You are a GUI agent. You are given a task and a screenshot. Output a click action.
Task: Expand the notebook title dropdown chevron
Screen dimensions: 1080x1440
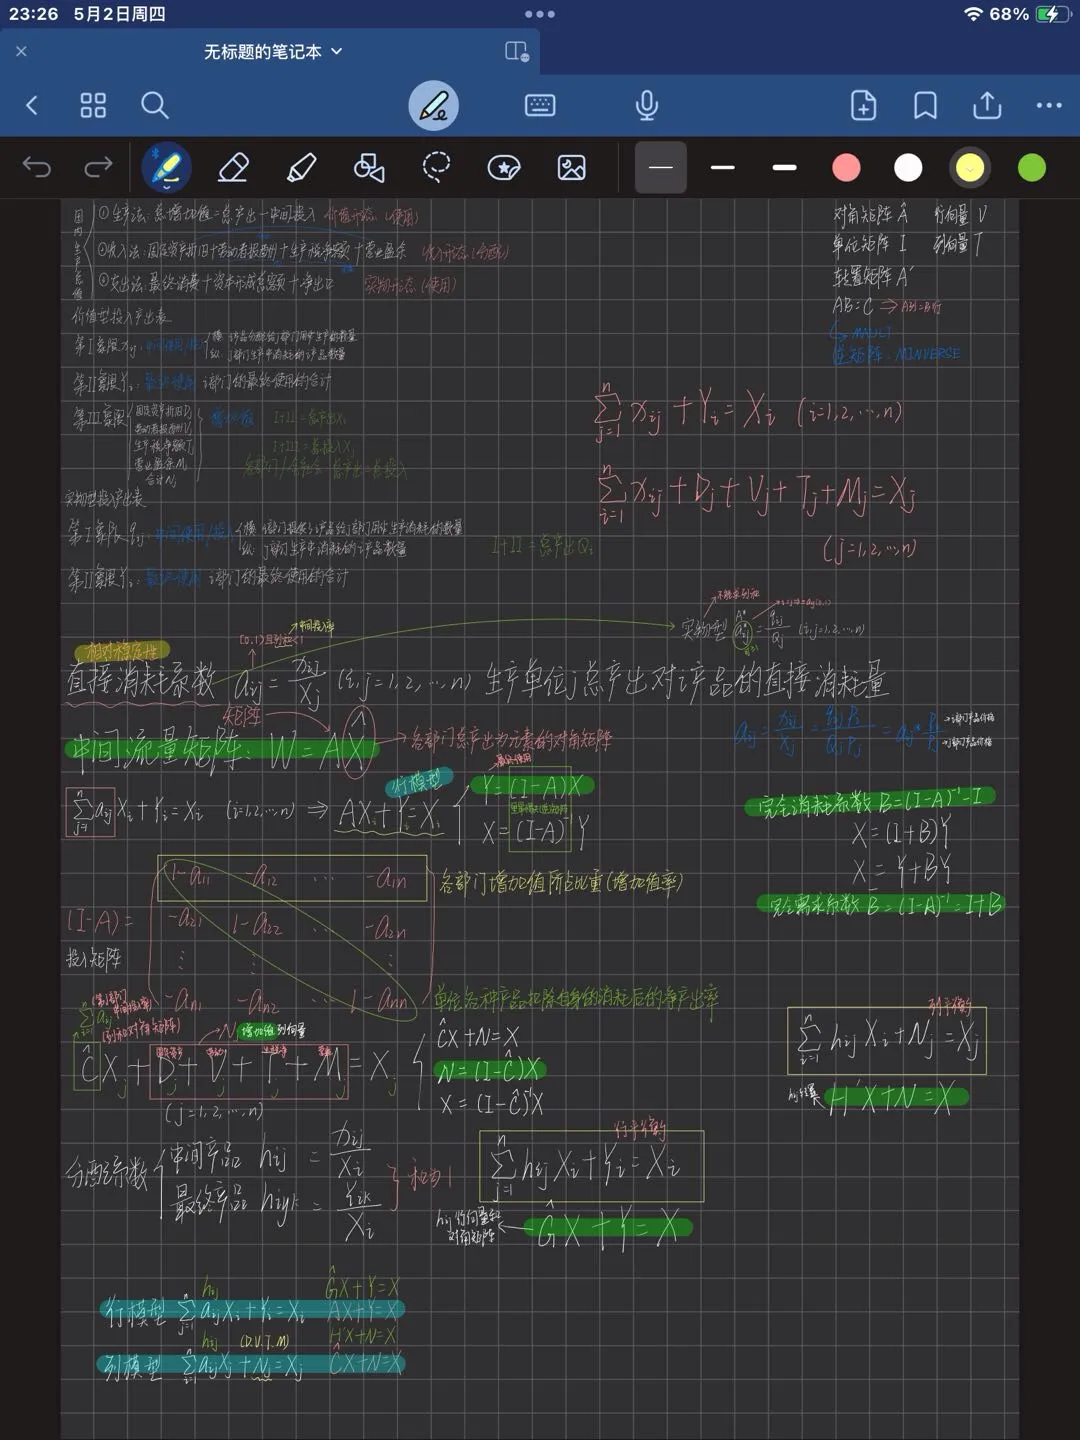pos(337,51)
